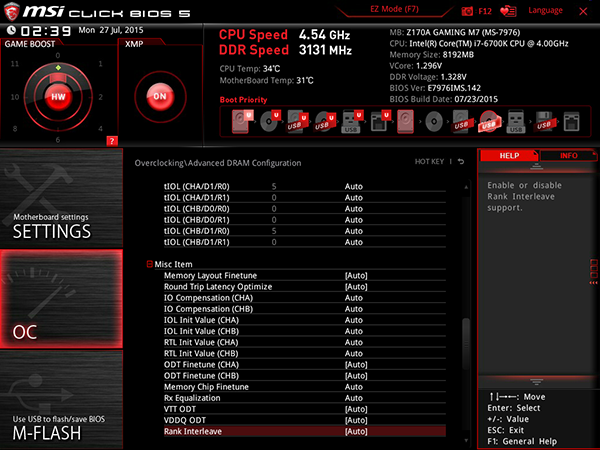Click the help panel bottom collapse handle
The width and height of the screenshot is (600, 450).
536,382
